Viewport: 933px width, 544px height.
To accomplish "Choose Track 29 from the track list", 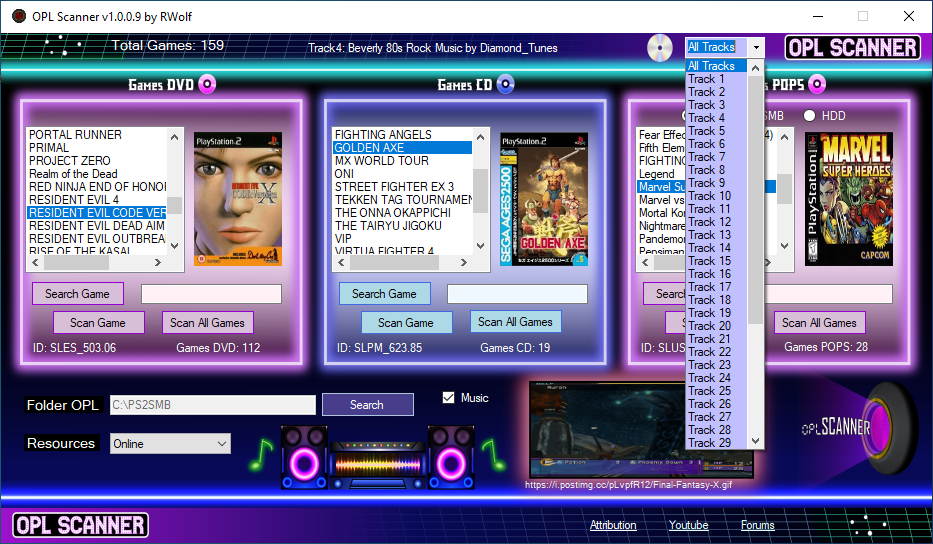I will point(716,443).
